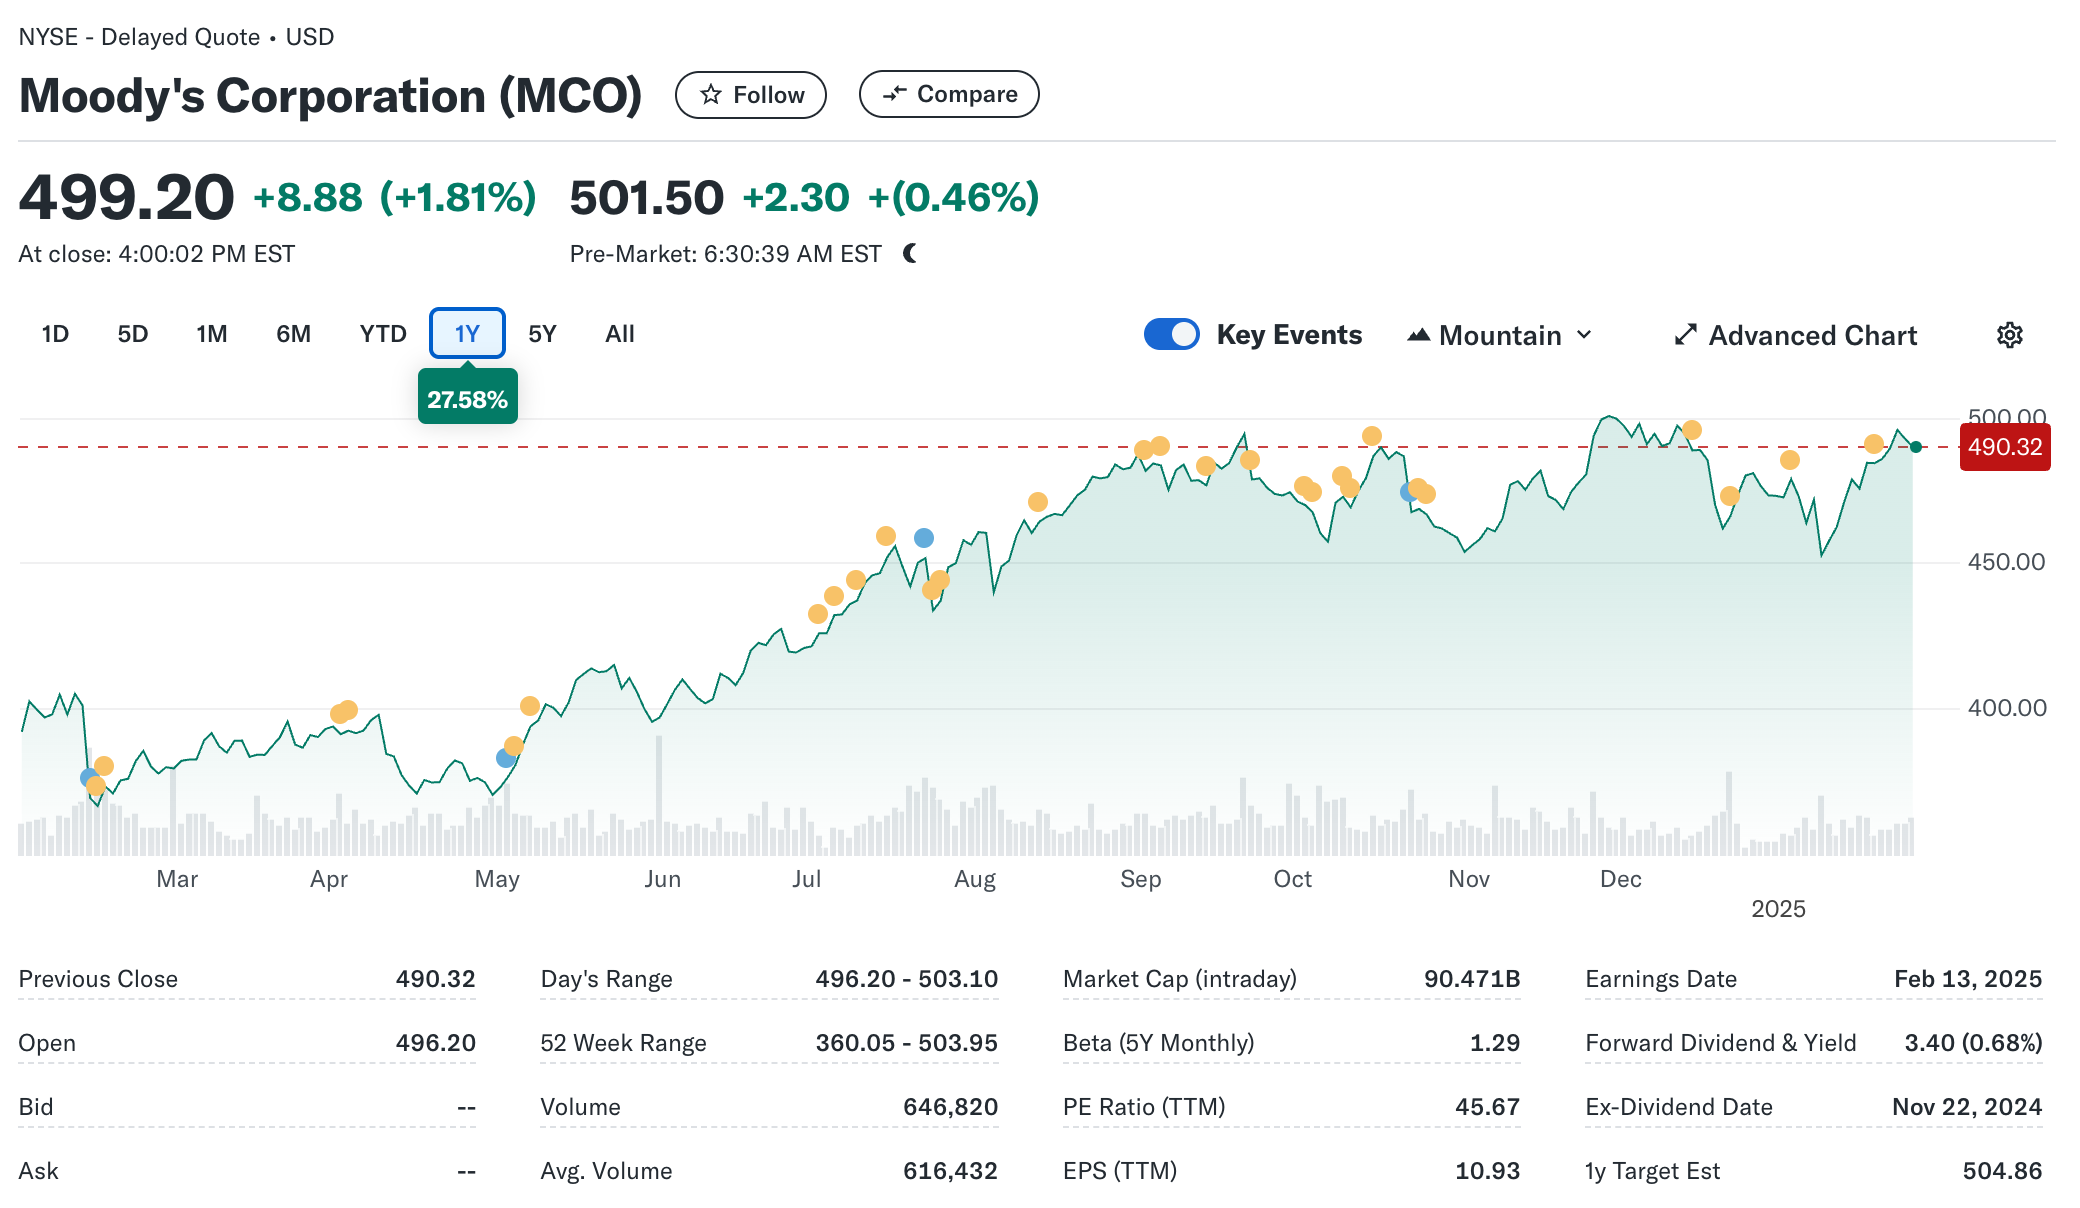Screen dimensions: 2080x1208
Task: Click the orange event dot near December peak
Action: [x=1692, y=430]
